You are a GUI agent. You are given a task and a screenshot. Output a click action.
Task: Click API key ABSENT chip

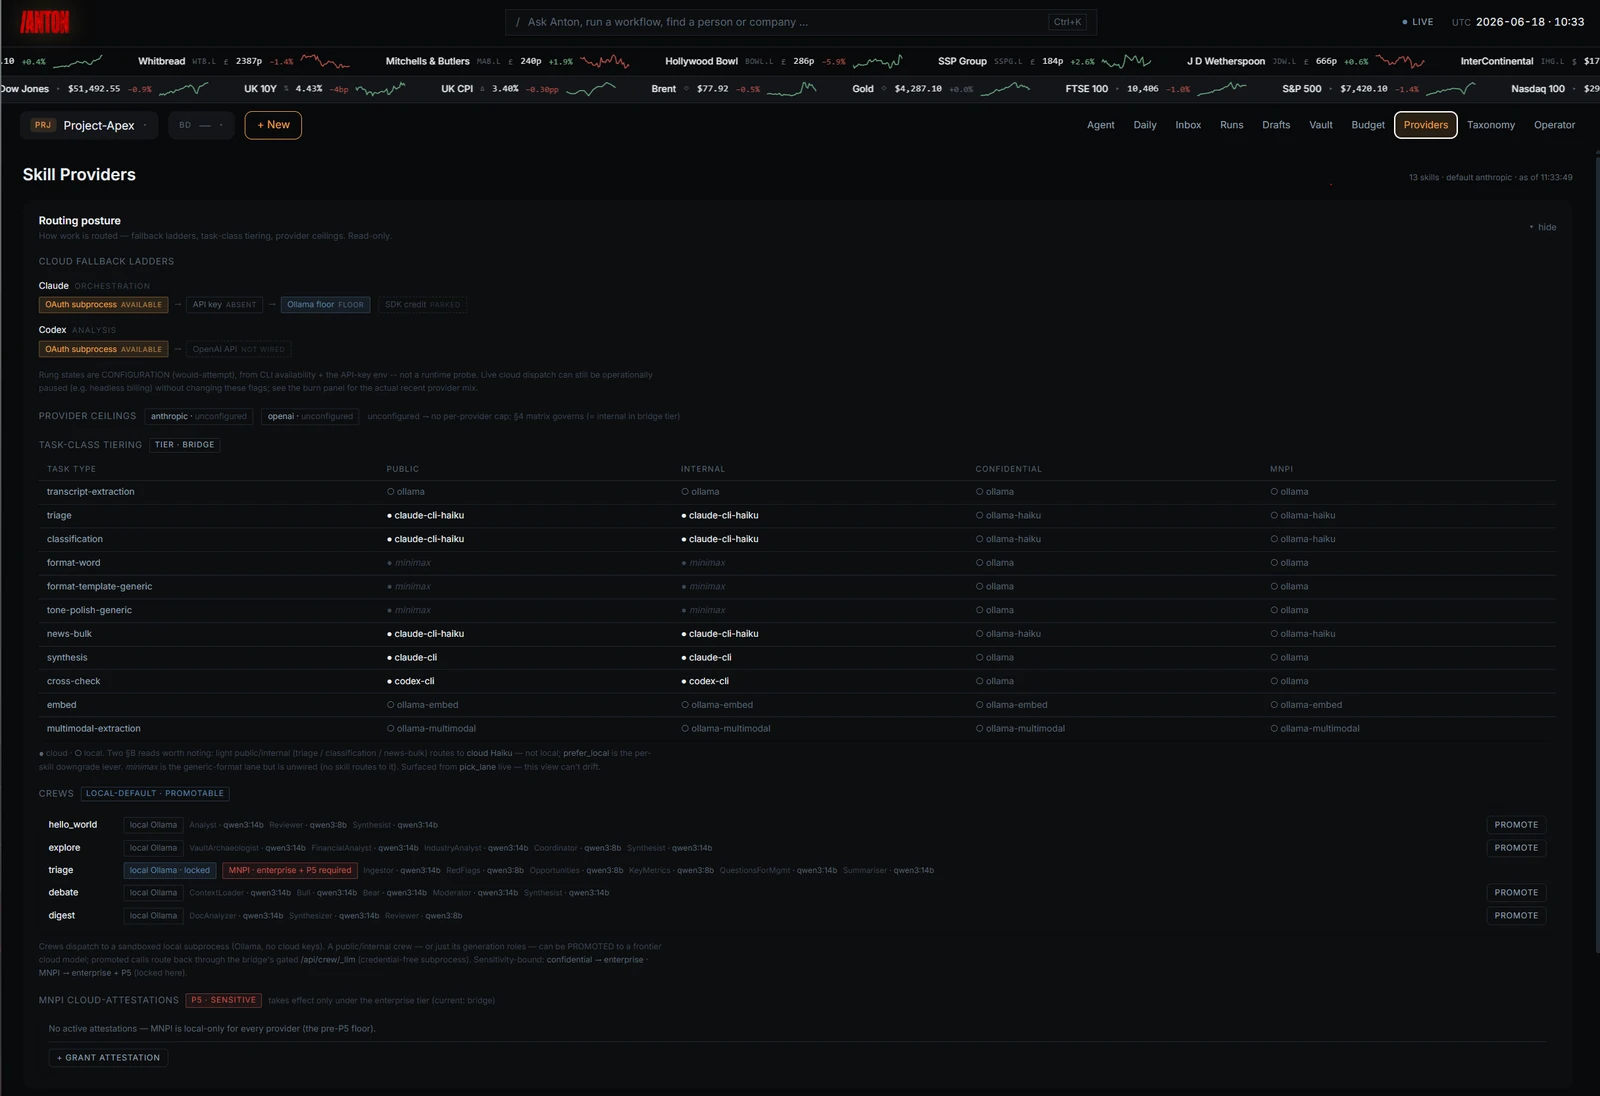tap(224, 305)
